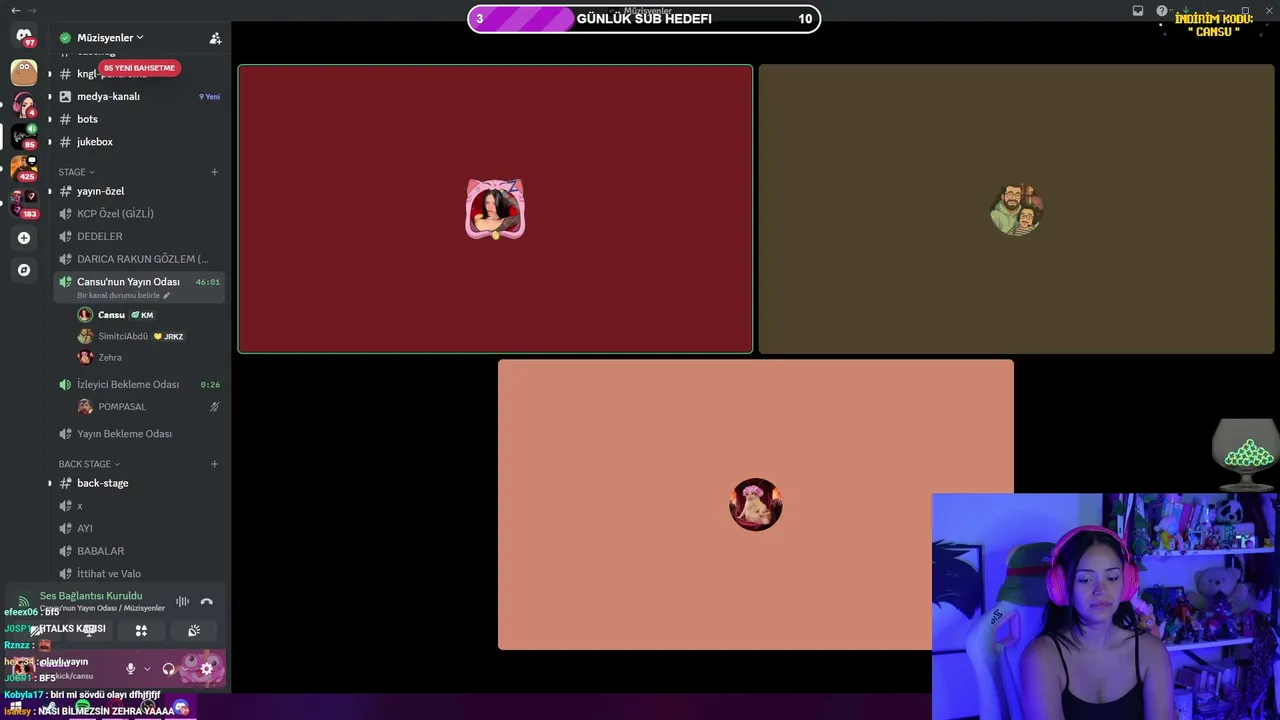Click the invite people icon next to Müzisyenler
Viewport: 1280px width, 720px height.
tap(215, 38)
